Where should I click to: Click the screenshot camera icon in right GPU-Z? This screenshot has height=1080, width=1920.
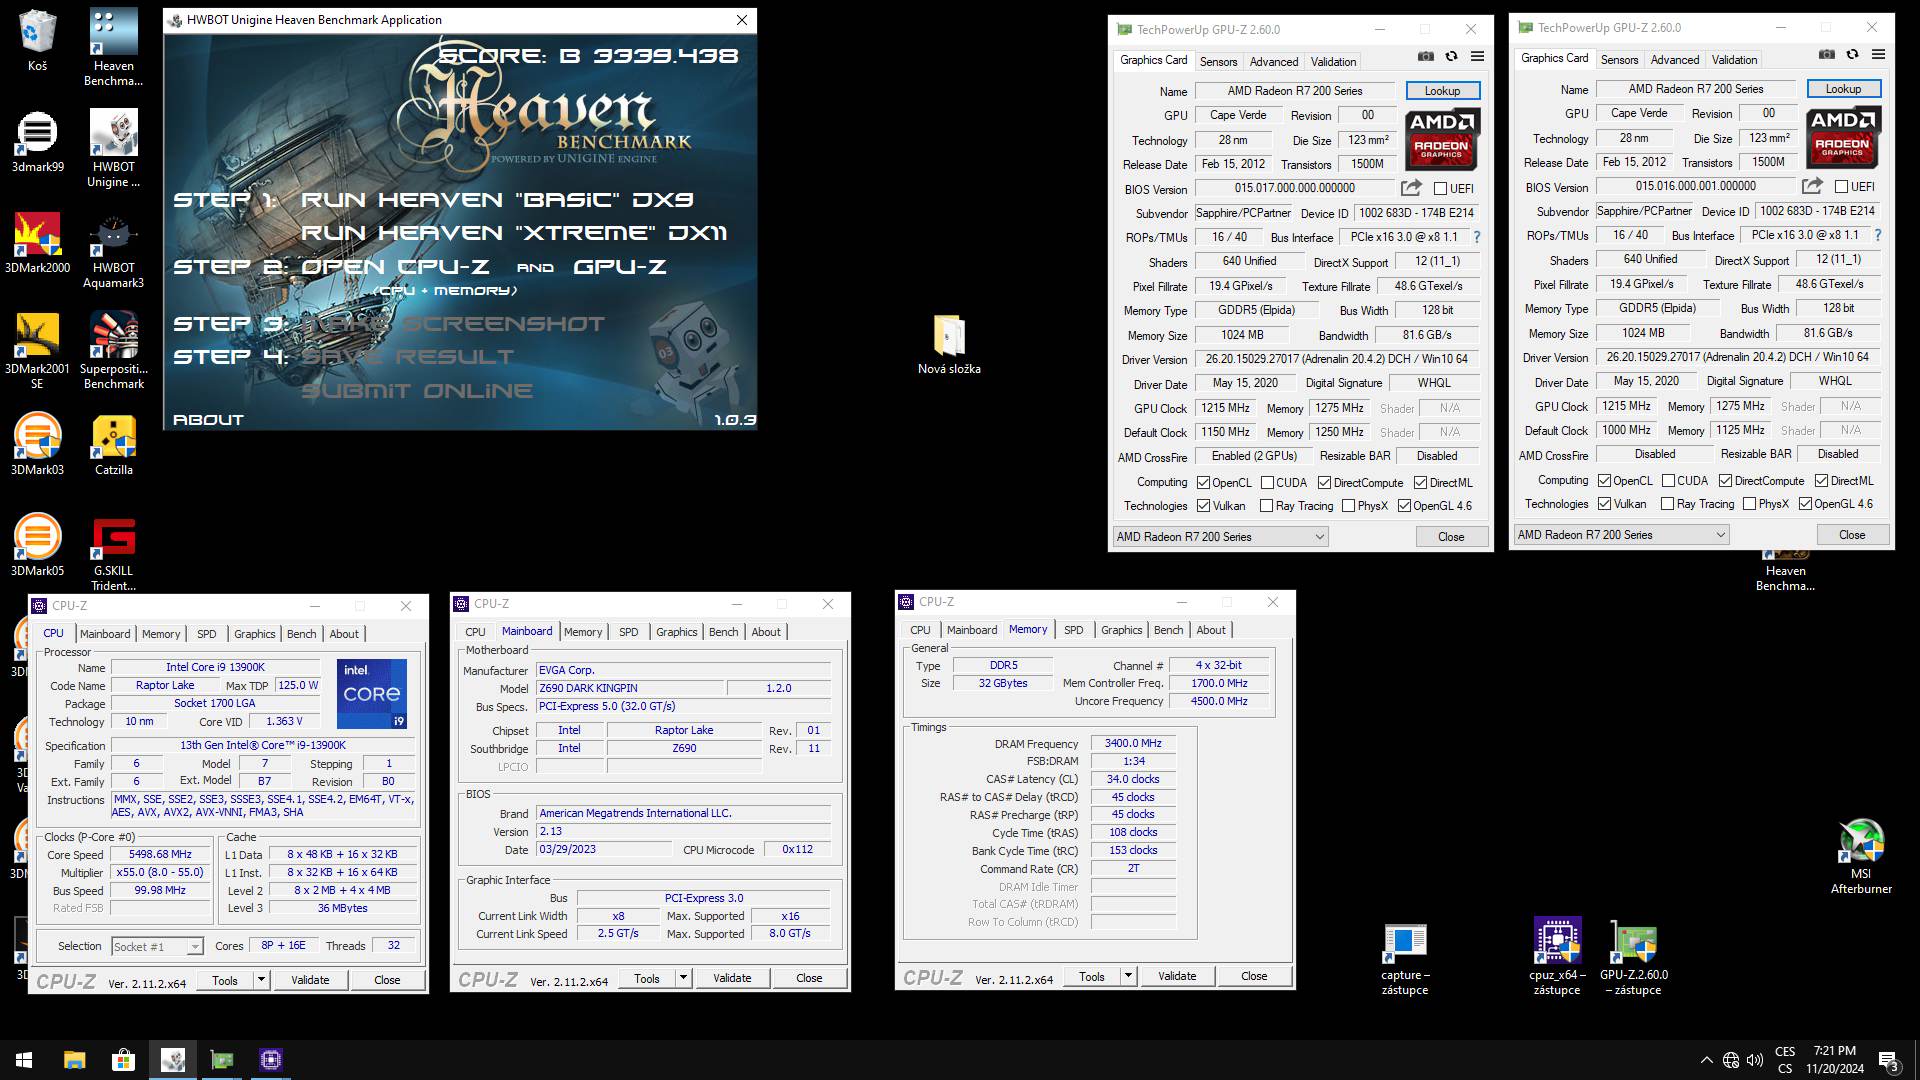(x=1827, y=55)
